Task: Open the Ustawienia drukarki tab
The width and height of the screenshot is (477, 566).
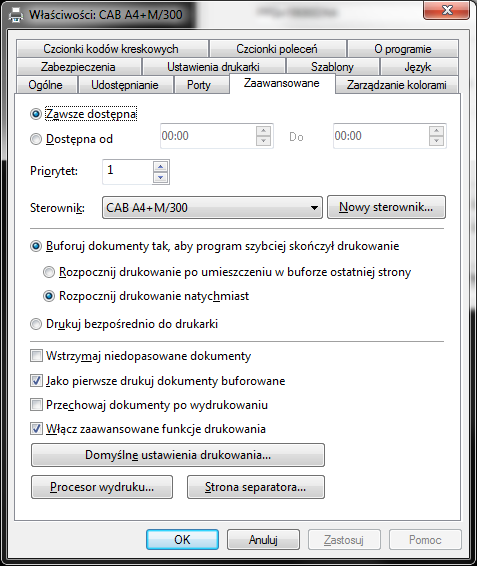Action: [x=213, y=67]
